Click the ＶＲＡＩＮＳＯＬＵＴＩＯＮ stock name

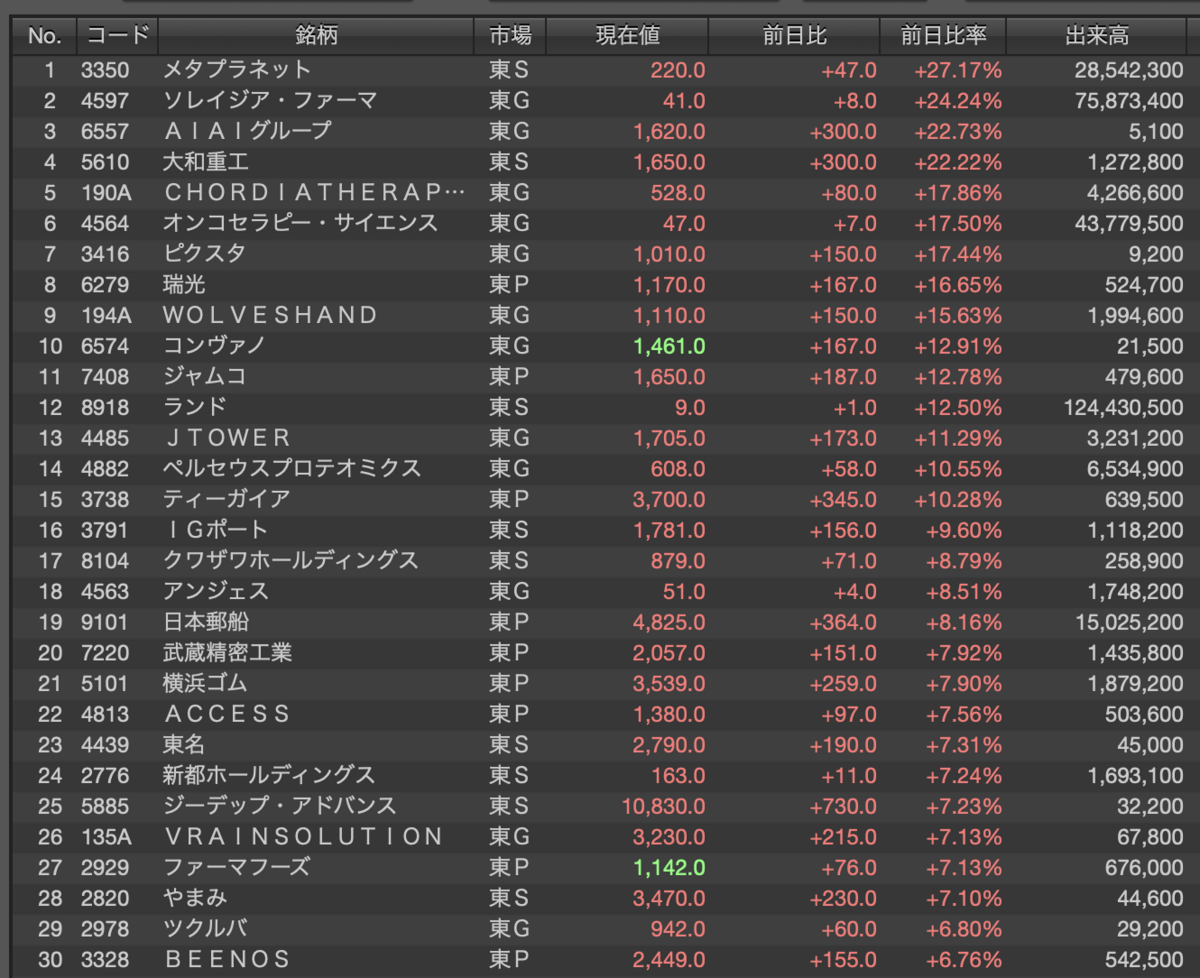303,836
